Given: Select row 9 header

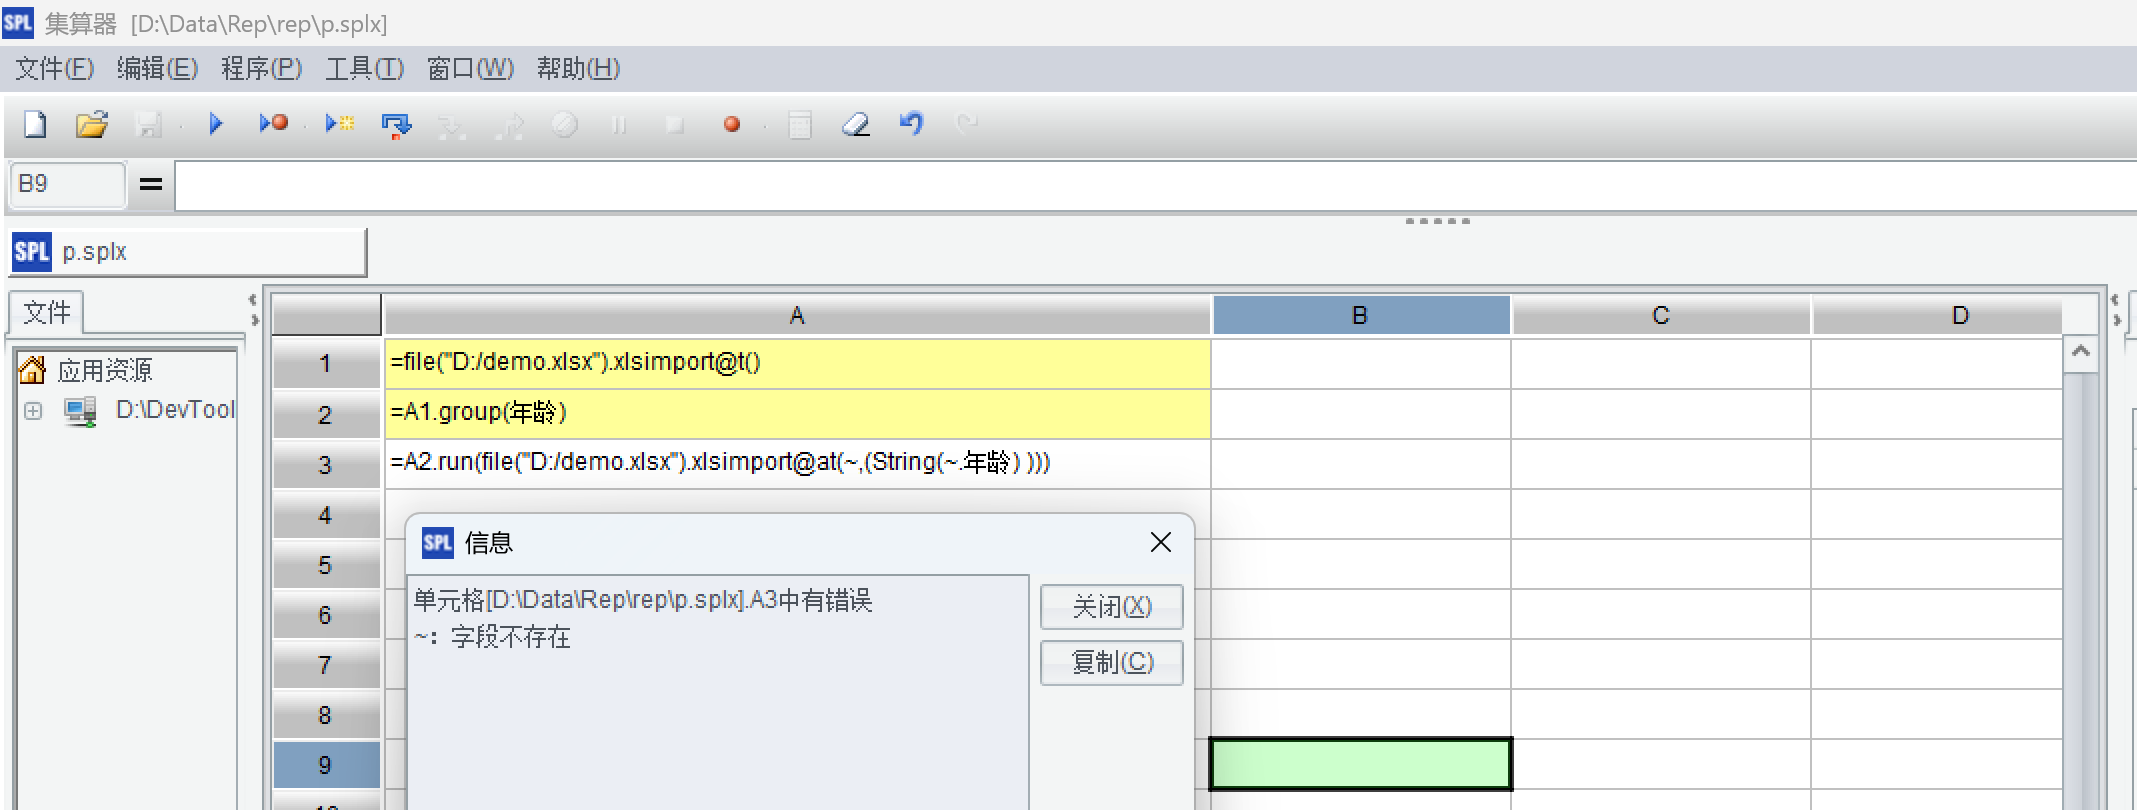Looking at the screenshot, I should click(x=326, y=764).
